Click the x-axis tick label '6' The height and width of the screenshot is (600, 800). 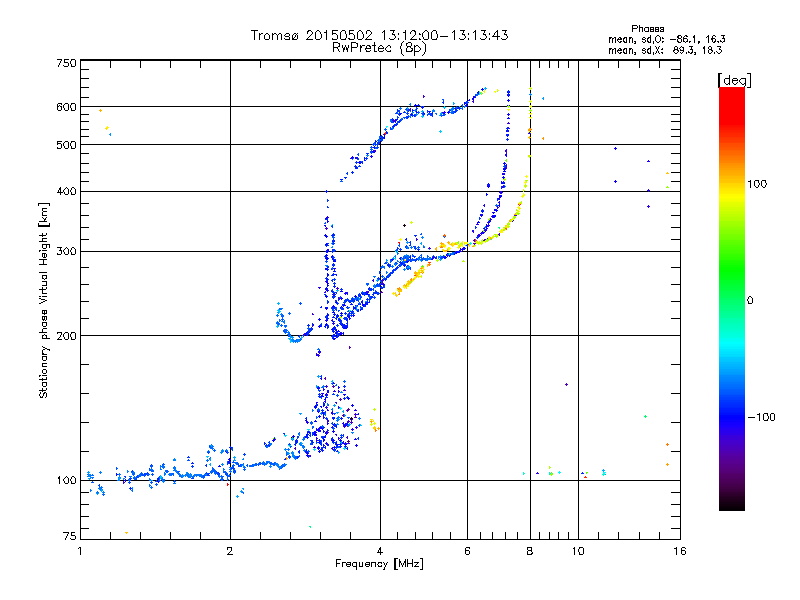coord(467,551)
